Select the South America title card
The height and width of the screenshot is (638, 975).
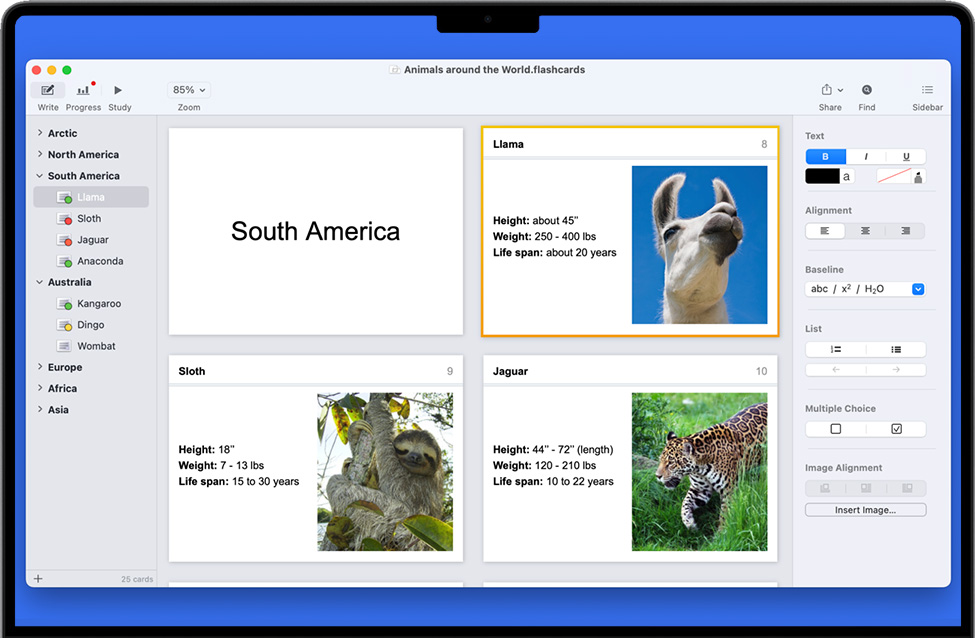(316, 231)
